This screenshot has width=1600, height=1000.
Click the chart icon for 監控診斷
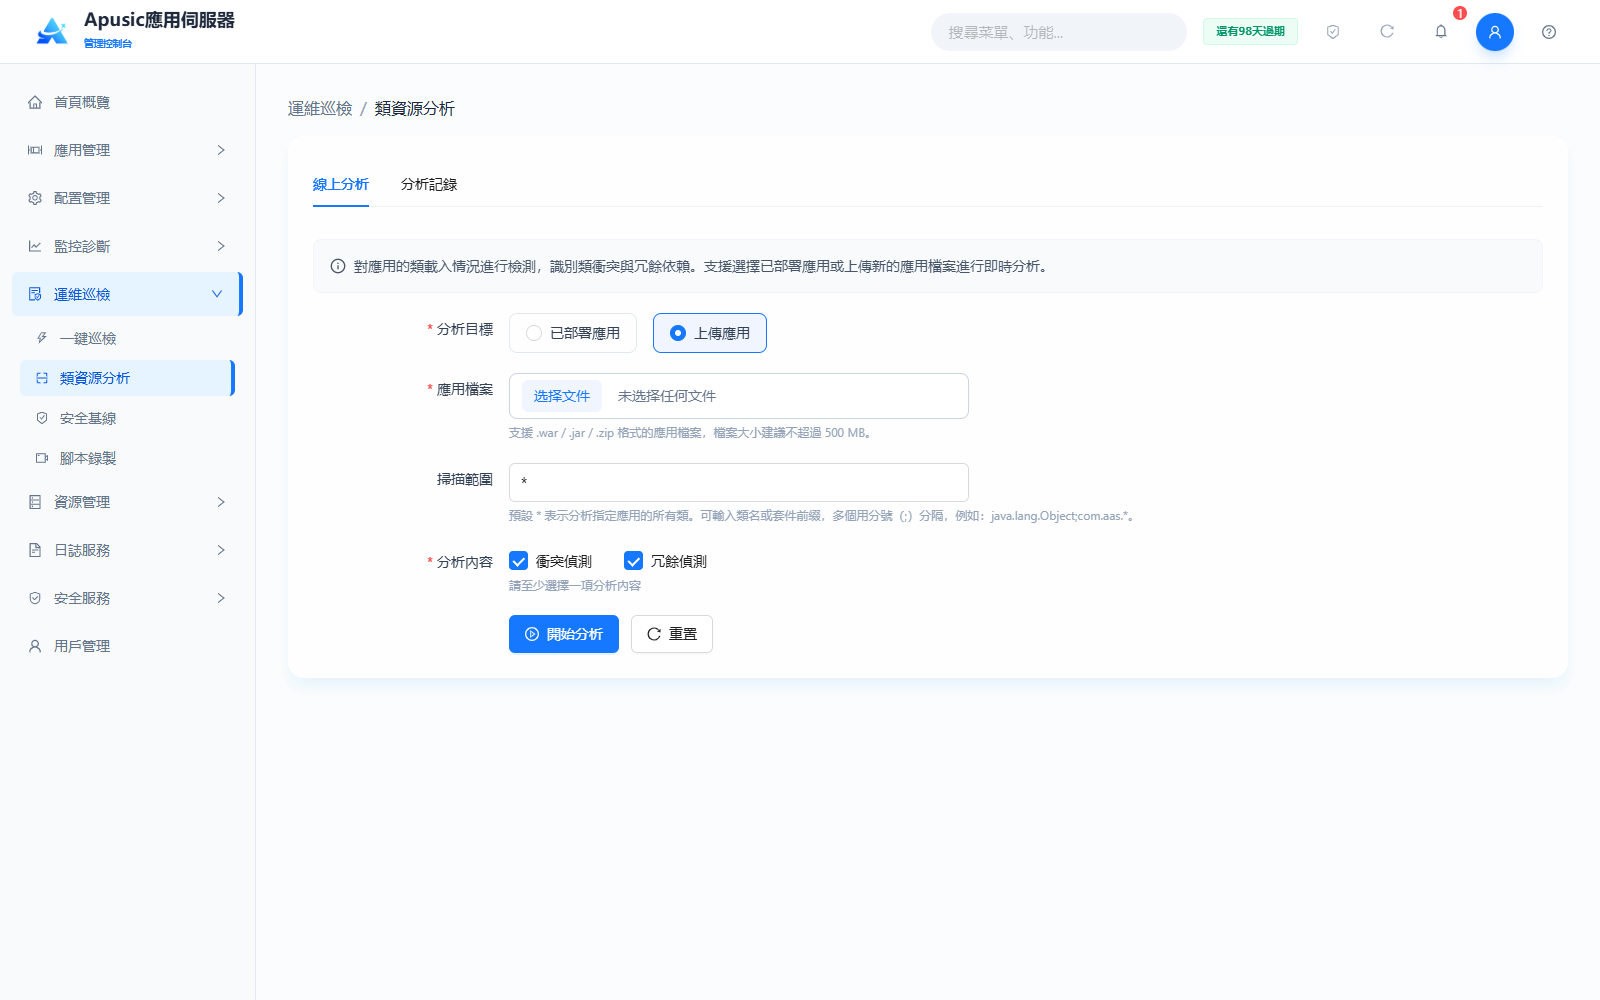pyautogui.click(x=35, y=246)
